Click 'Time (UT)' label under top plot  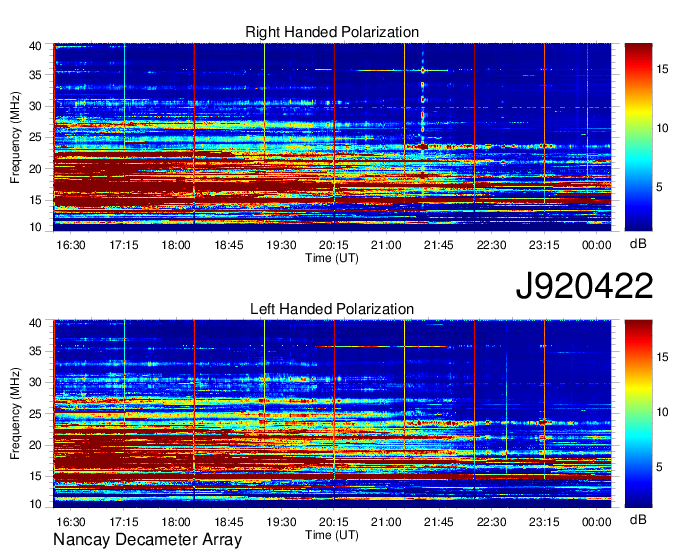332,258
